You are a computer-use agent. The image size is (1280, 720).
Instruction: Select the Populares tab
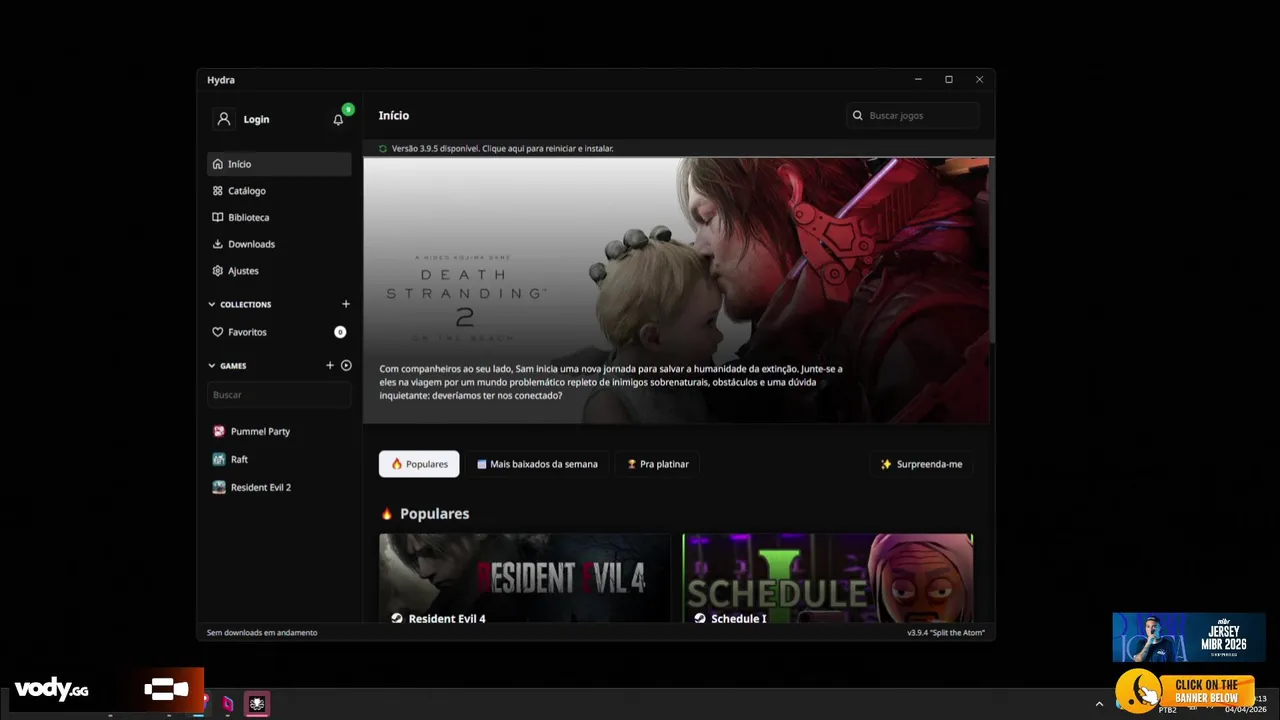[x=419, y=464]
